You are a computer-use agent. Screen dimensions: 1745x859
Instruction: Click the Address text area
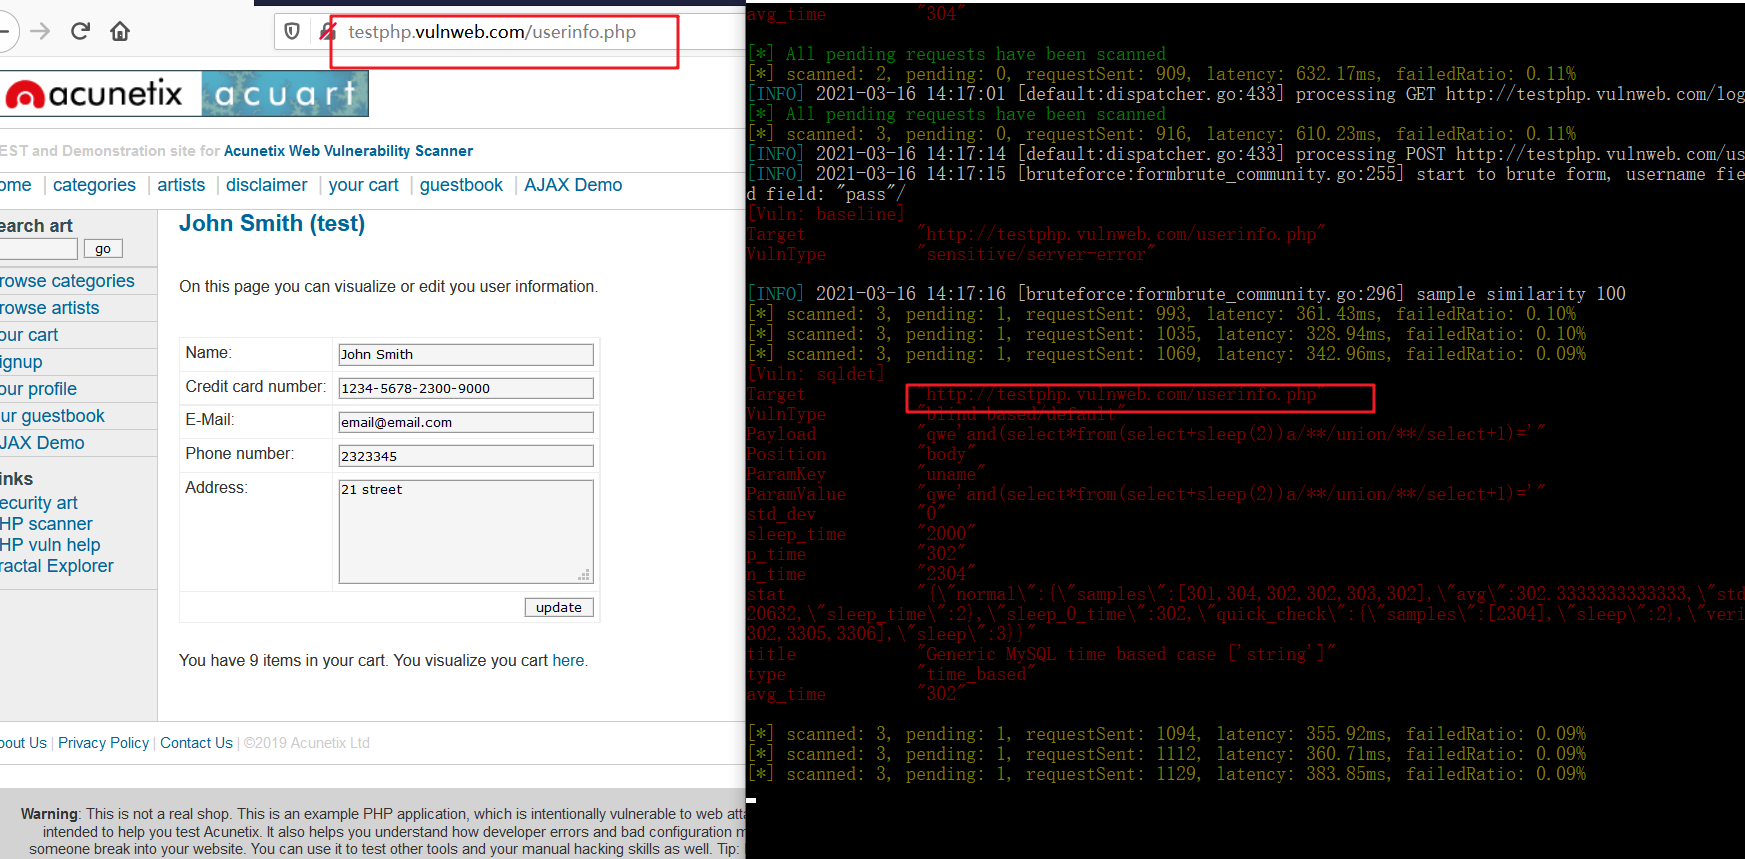coord(466,531)
